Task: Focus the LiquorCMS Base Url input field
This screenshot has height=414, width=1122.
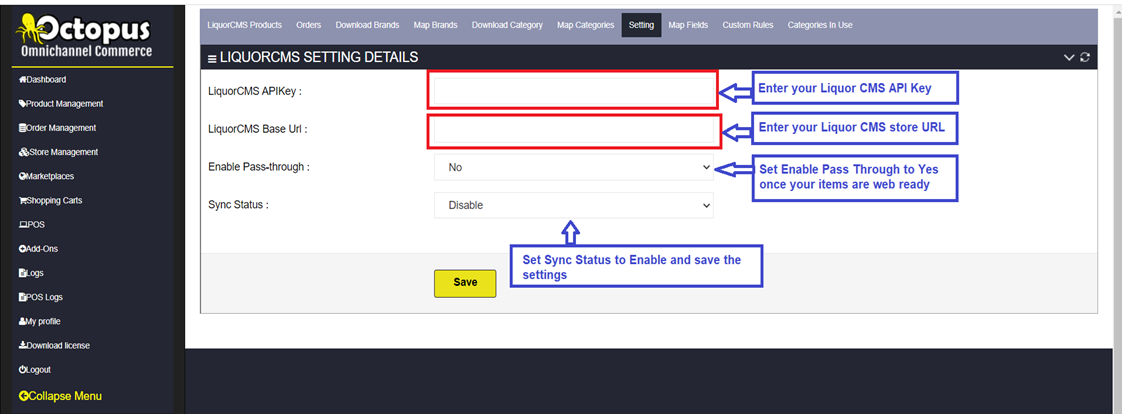Action: click(573, 131)
